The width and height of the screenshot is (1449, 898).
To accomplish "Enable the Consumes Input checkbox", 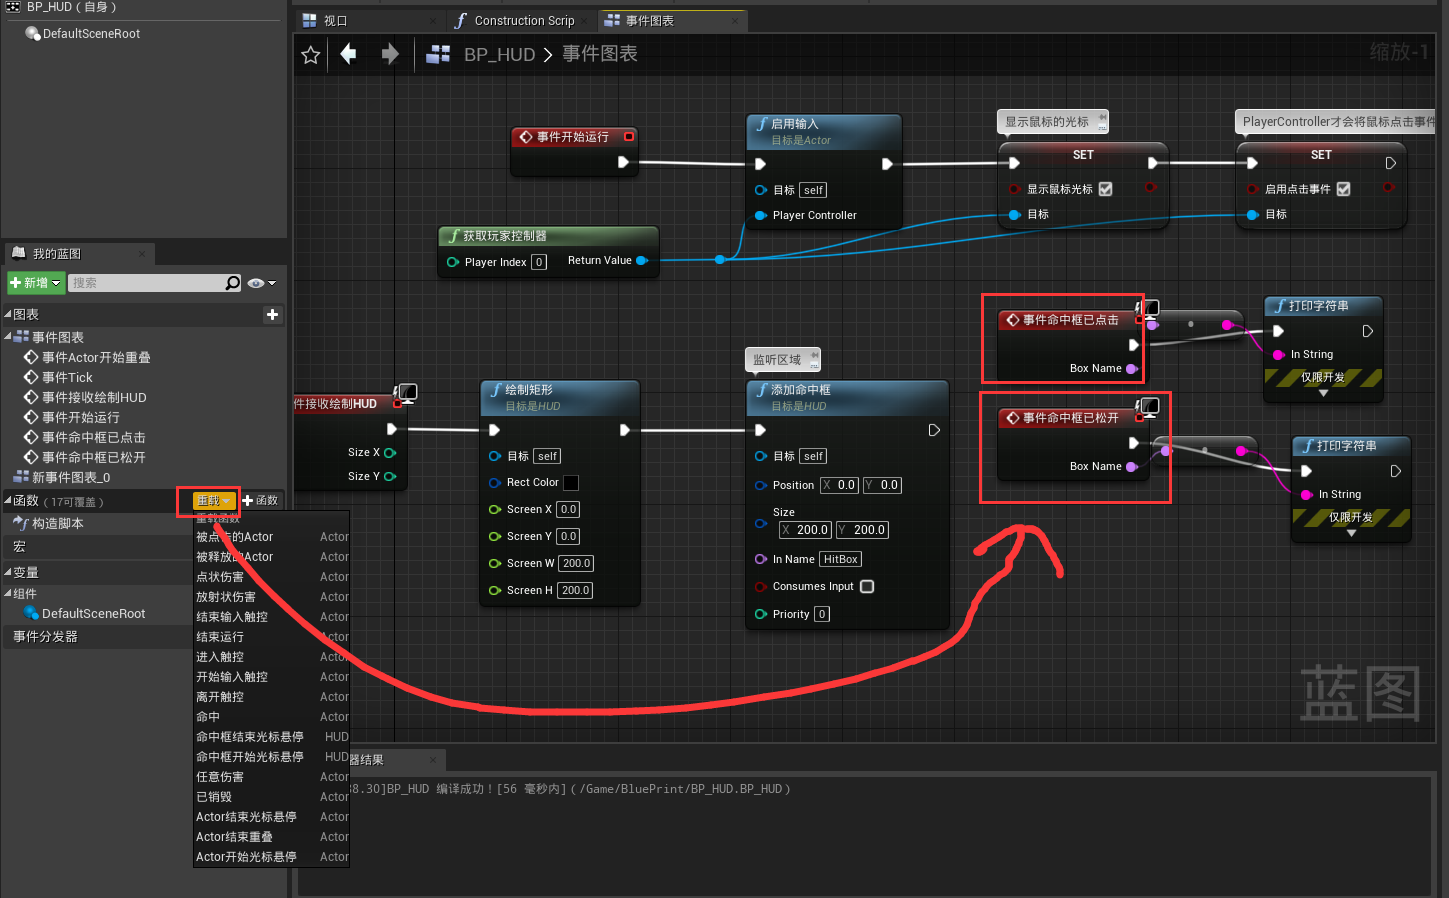I will point(867,587).
